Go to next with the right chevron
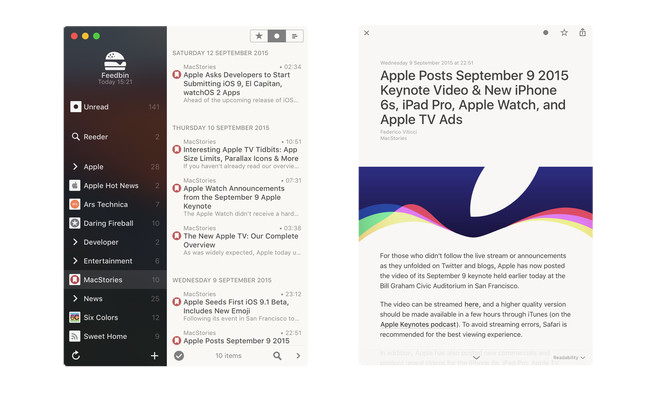The image size is (650, 400). pos(298,356)
